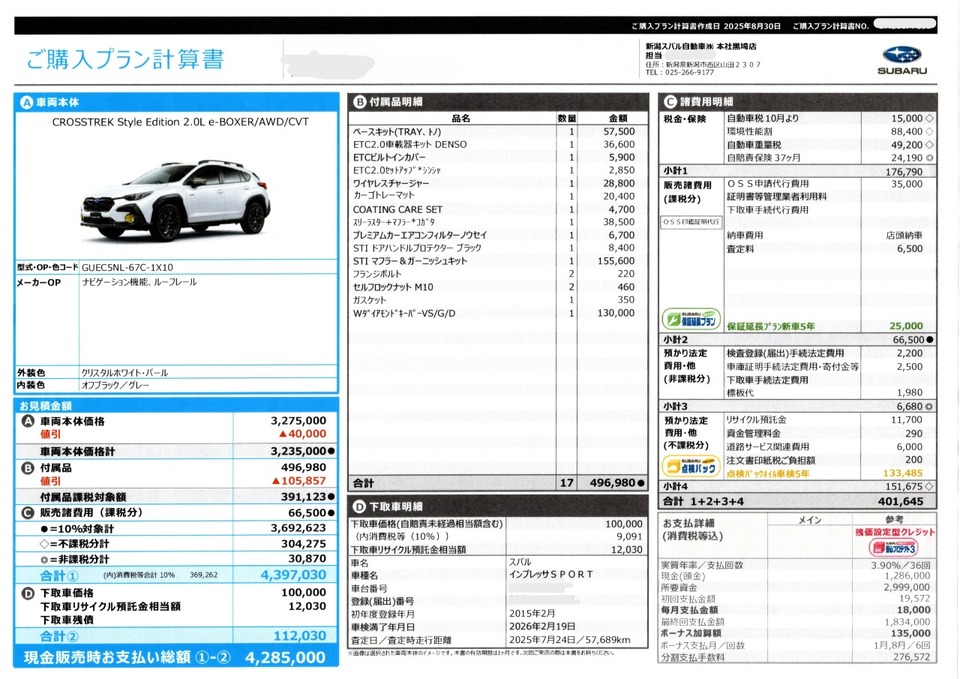Click the ベースキット(TRAY,トノ) row
Viewport: 960px width, 679px height.
click(x=497, y=132)
